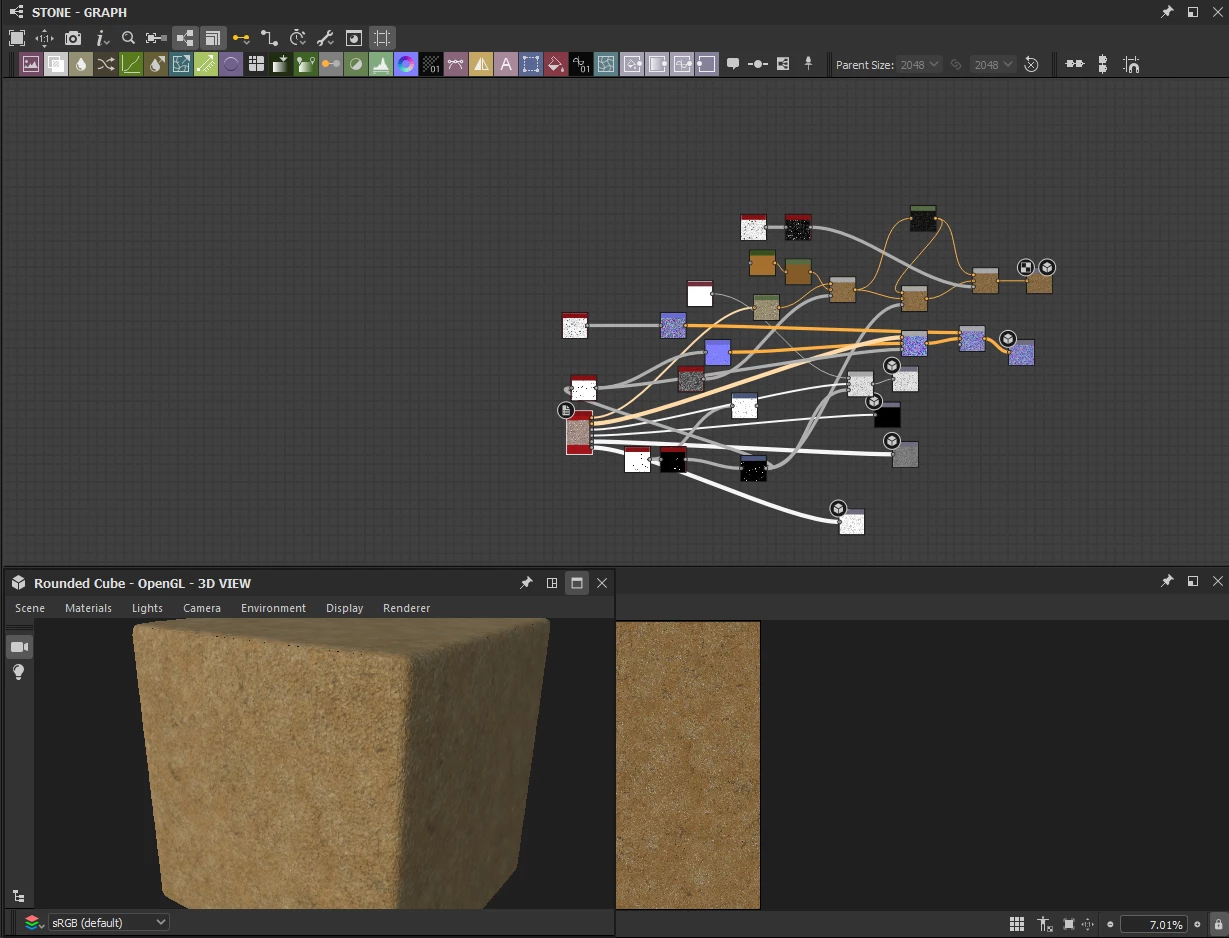1229x938 pixels.
Task: Open the second Parent Size 2048 dropdown
Action: tap(993, 64)
